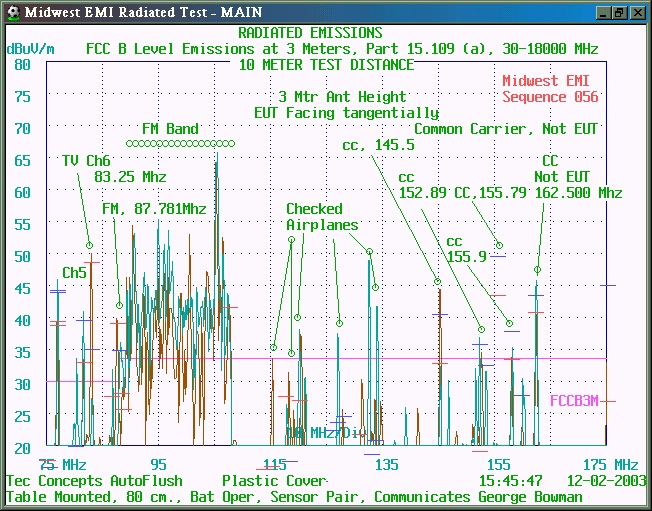Screen dimensions: 652x511
Task: Select the cc, 145.5 annotation label
Action: click(378, 145)
